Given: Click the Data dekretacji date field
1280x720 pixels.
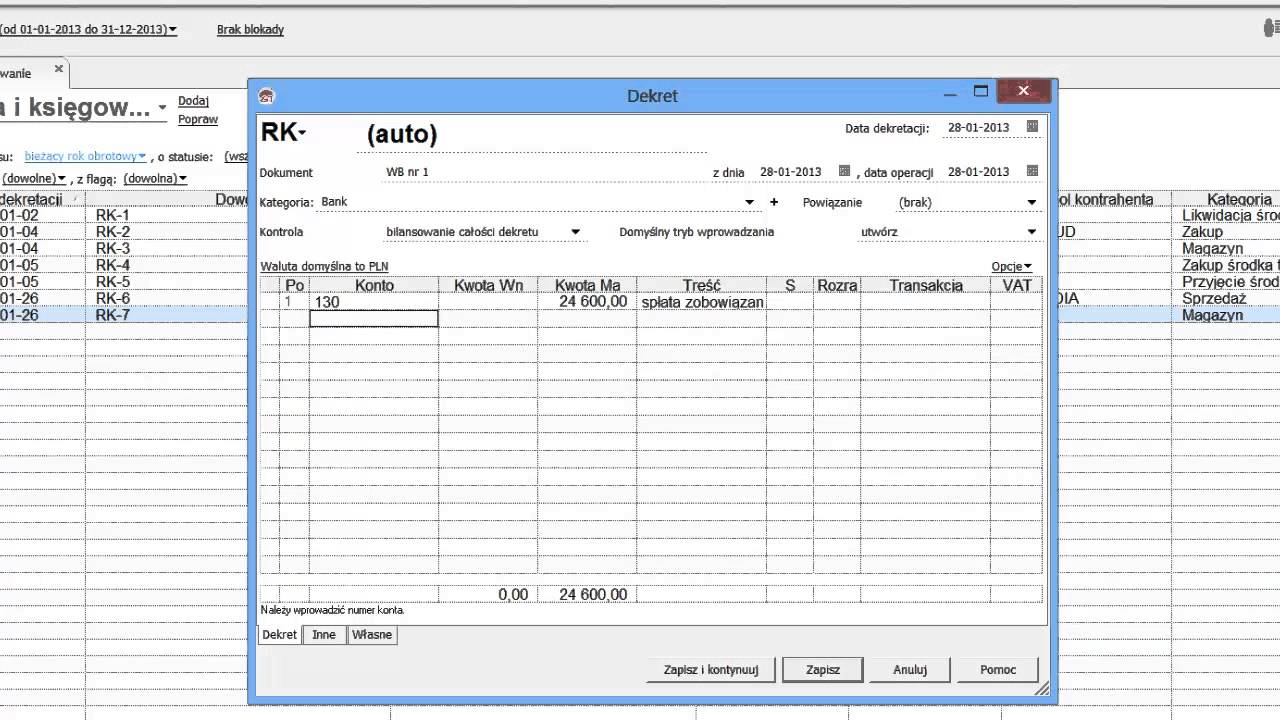Looking at the screenshot, I should coord(979,128).
